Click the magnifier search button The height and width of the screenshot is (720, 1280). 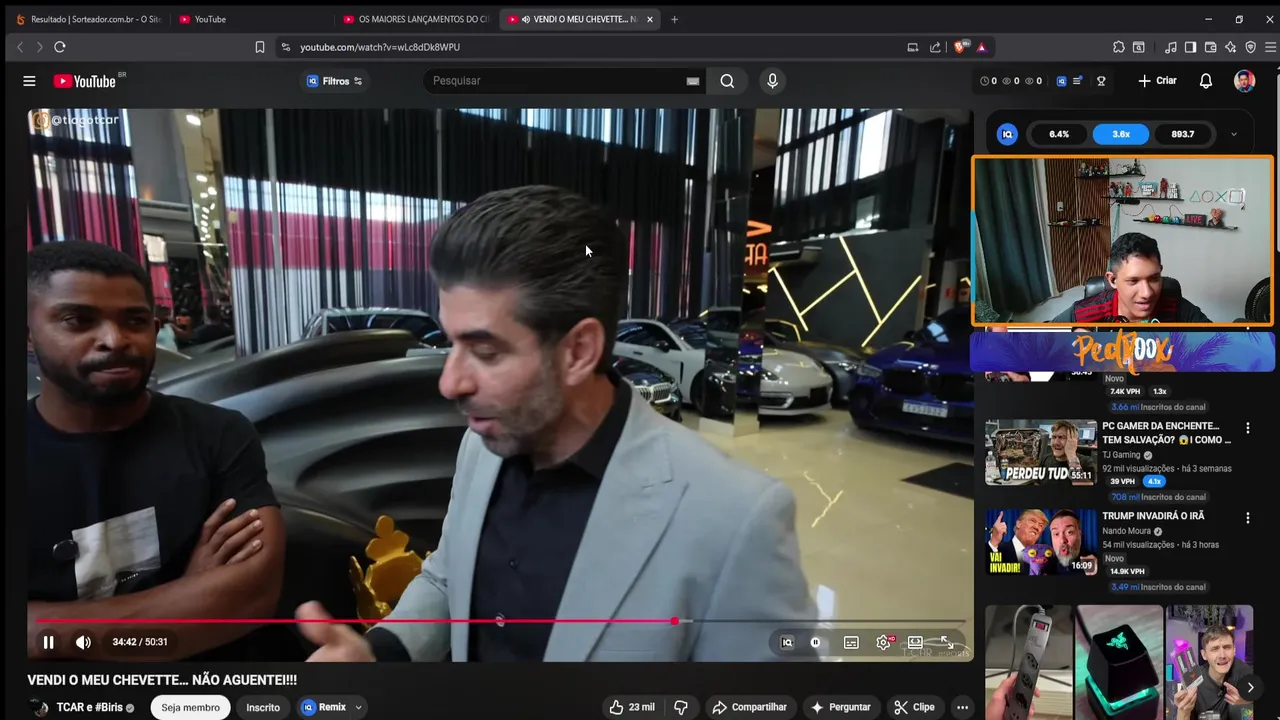(727, 81)
